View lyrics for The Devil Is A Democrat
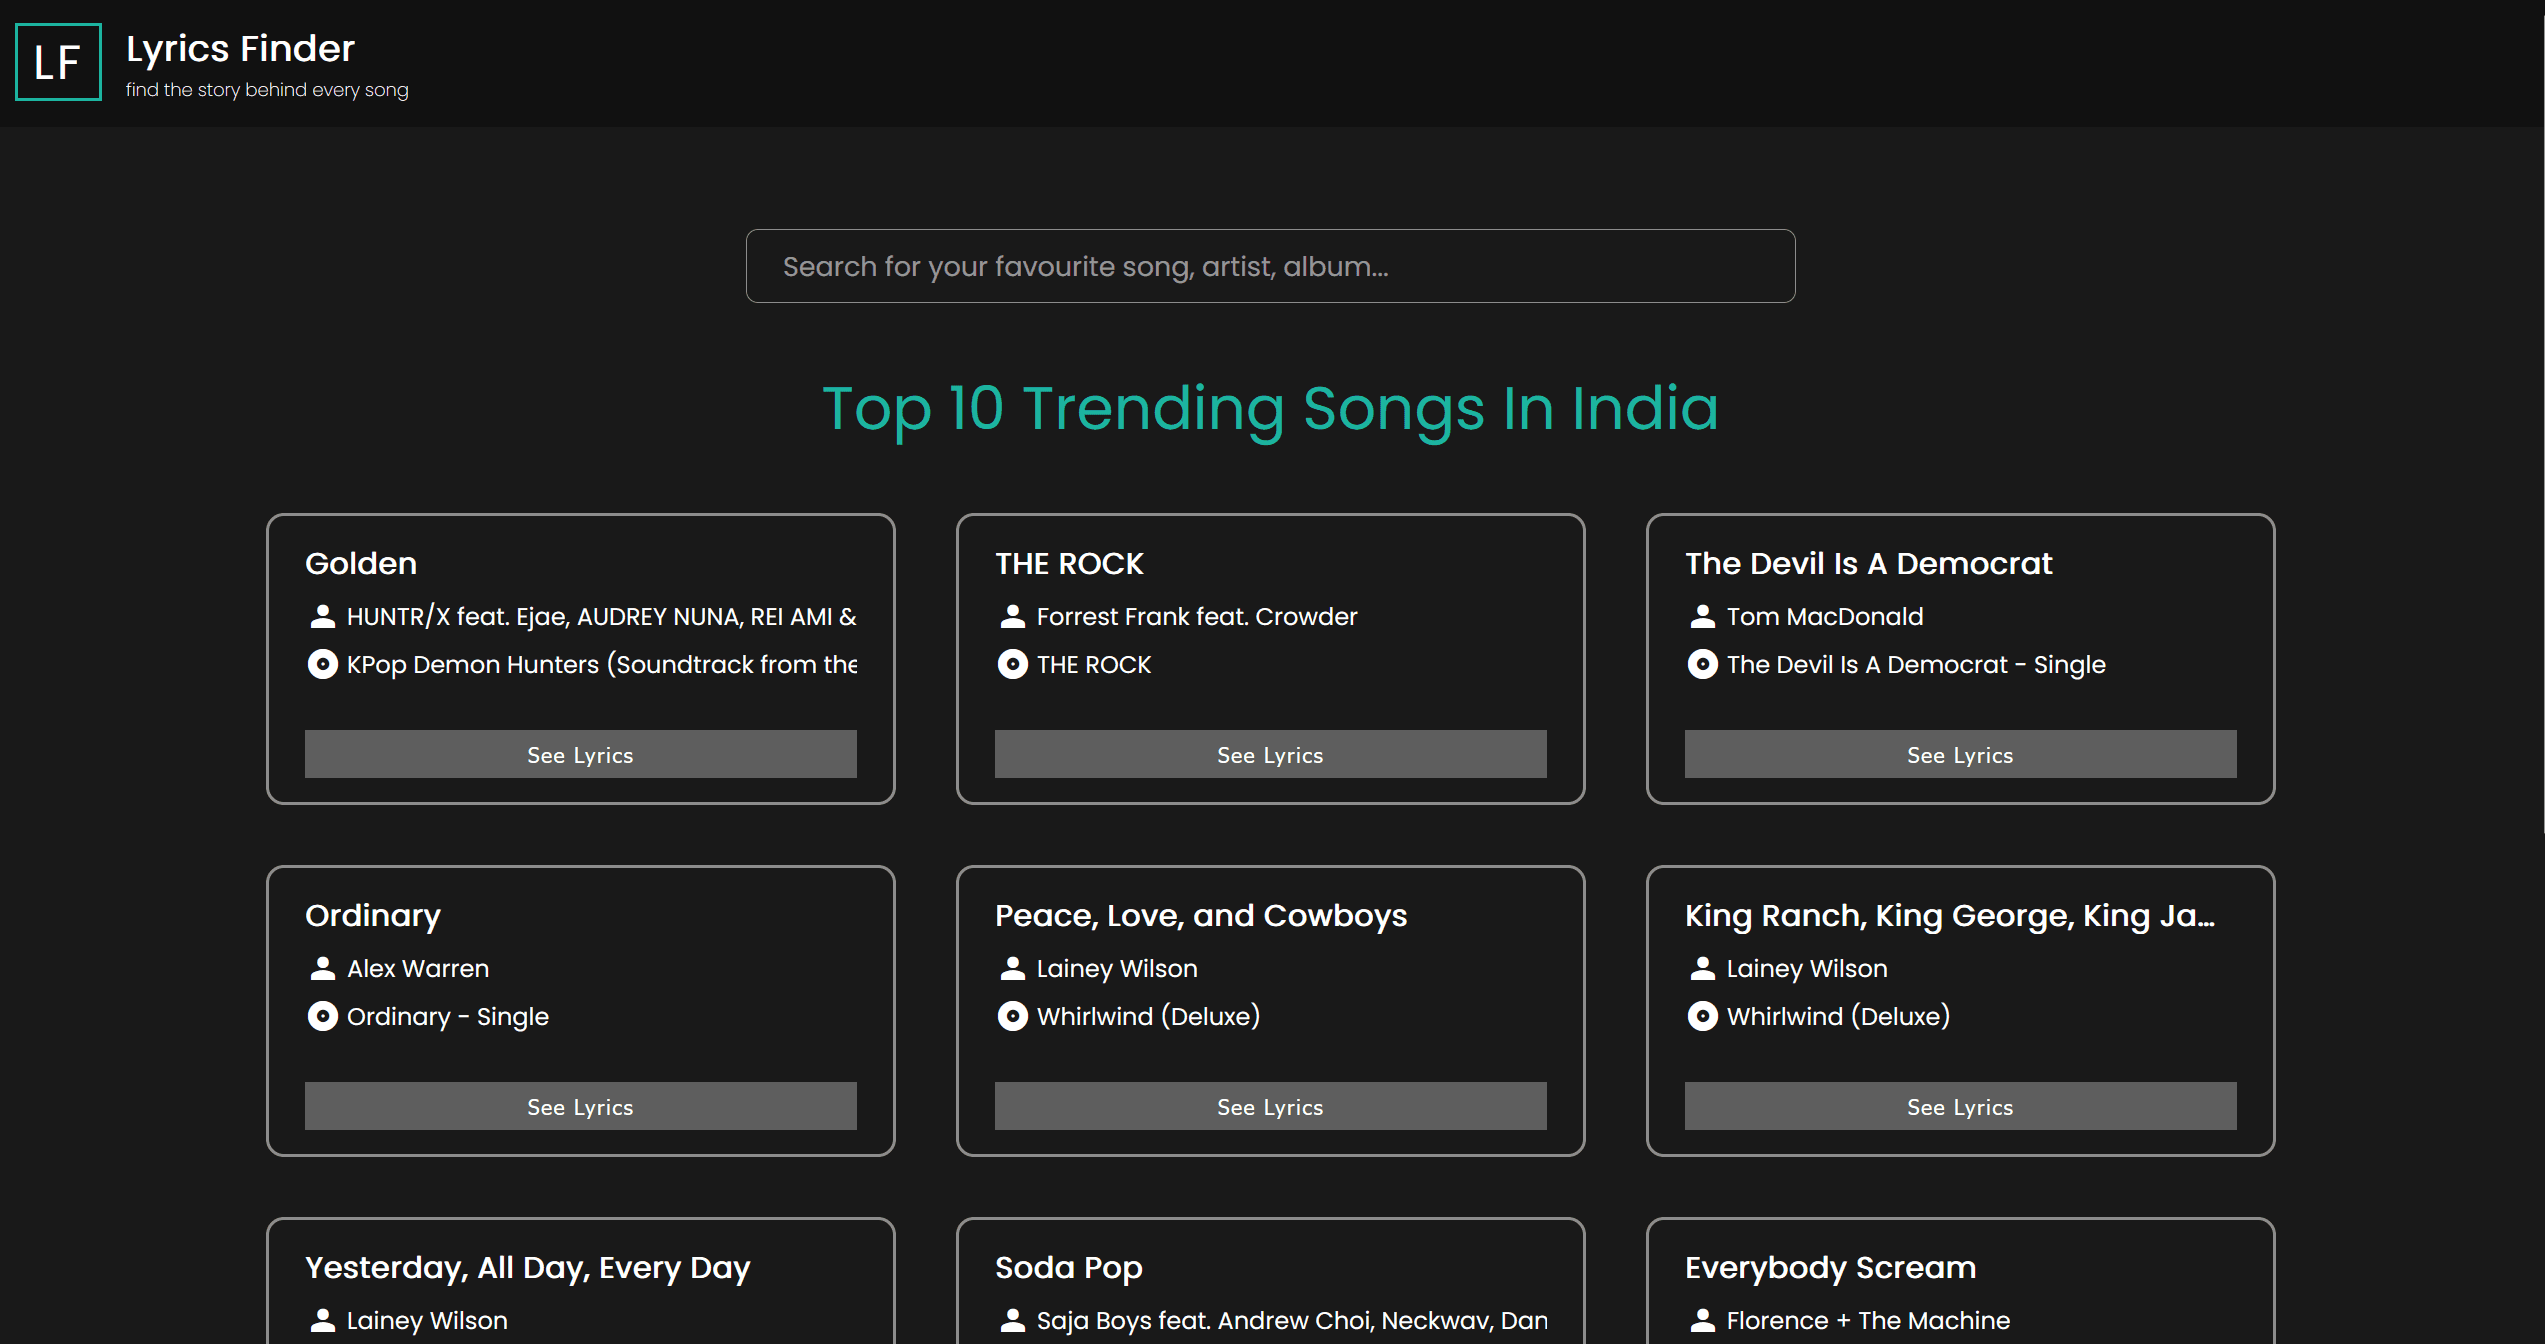The image size is (2545, 1344). click(1960, 754)
